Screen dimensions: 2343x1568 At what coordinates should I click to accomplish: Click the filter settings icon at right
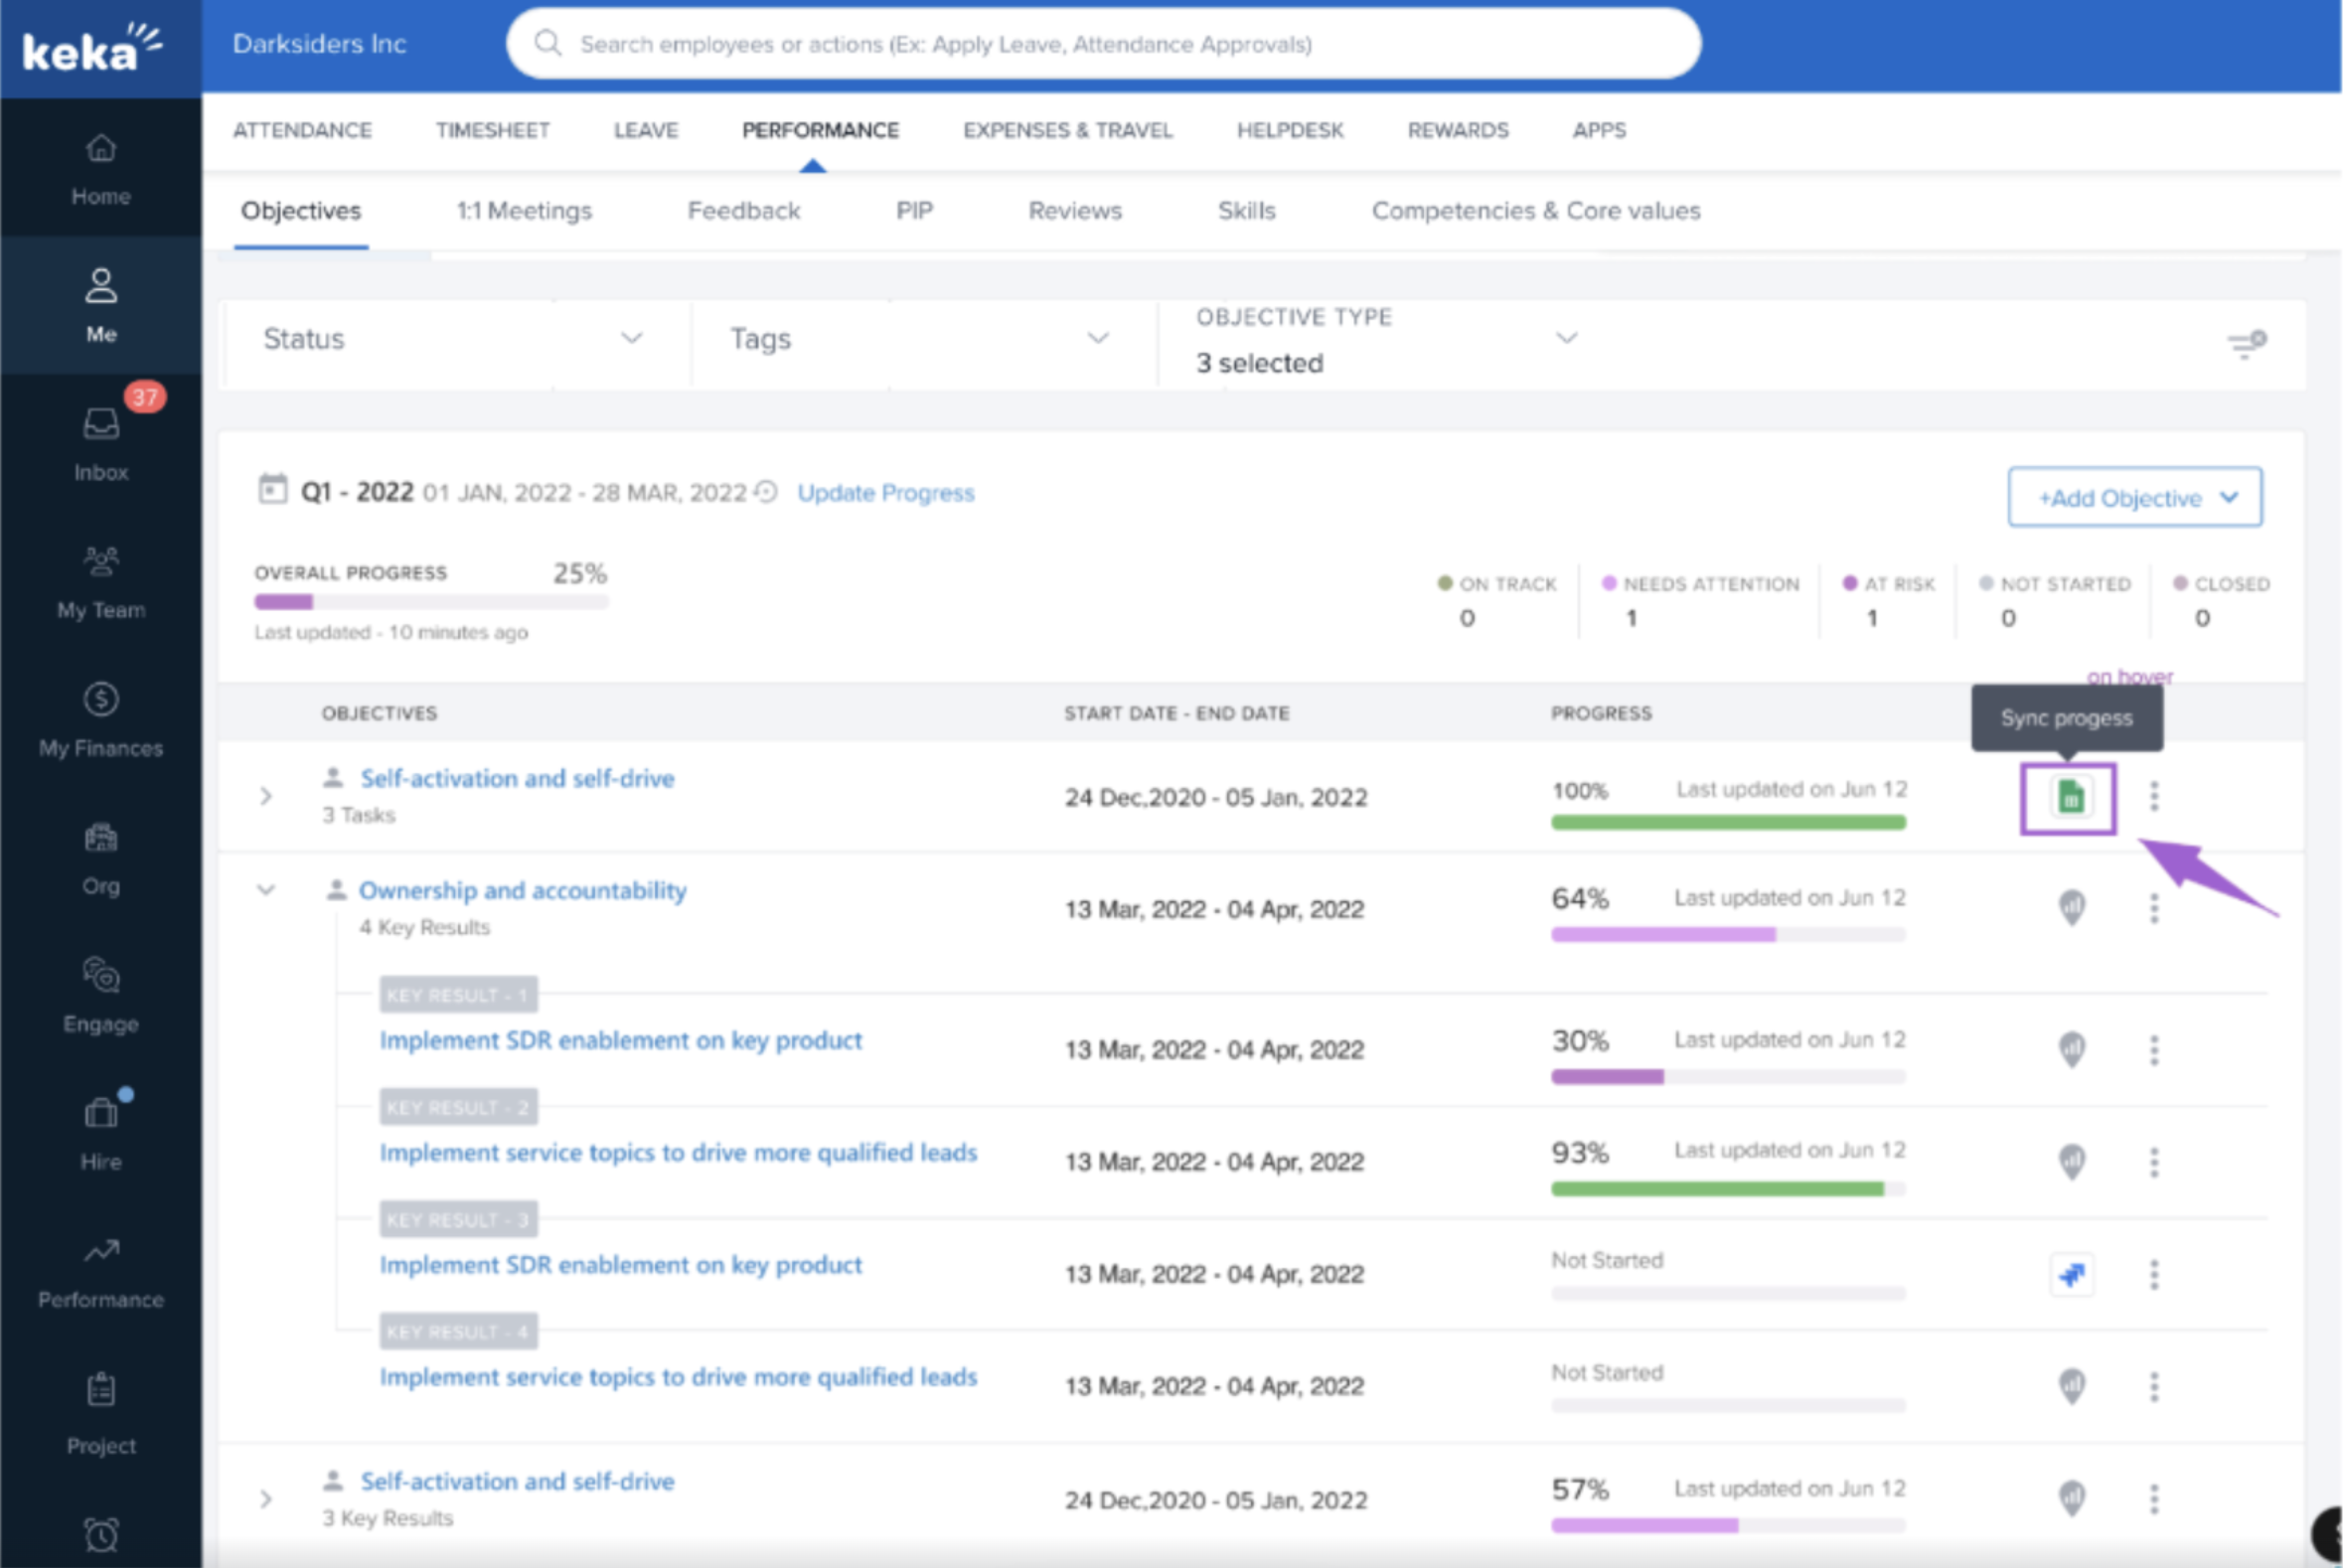click(x=2246, y=343)
